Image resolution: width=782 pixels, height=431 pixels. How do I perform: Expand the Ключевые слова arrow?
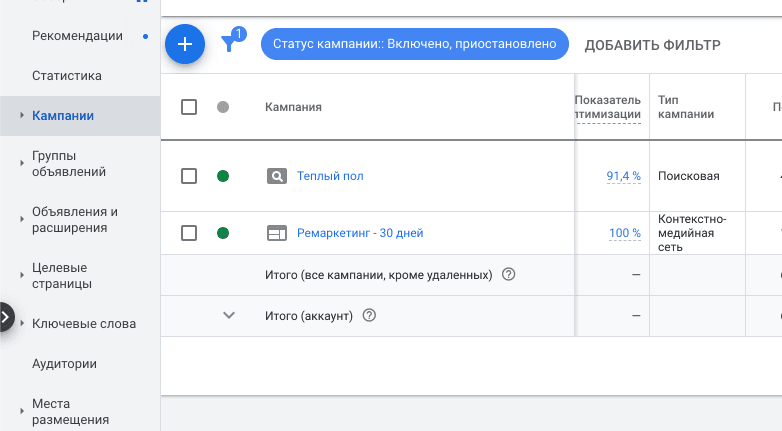coord(21,323)
